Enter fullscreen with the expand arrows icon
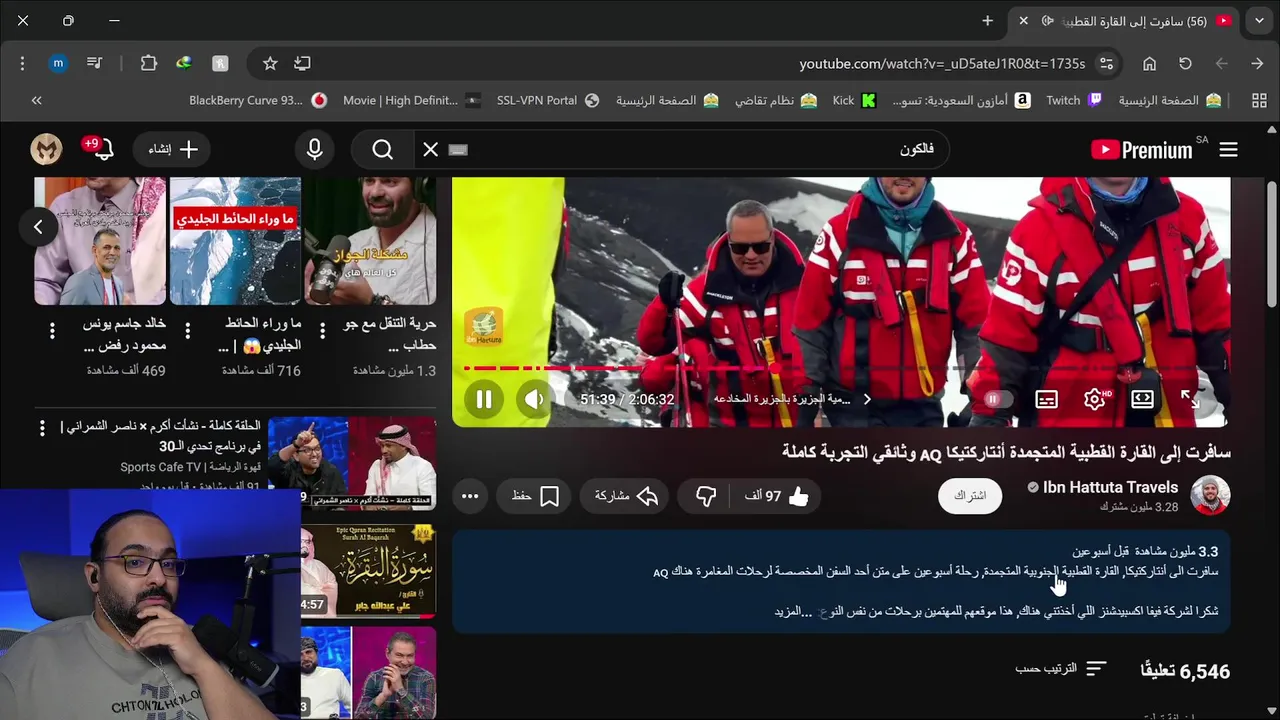Screen dimensions: 1280x720 click(1190, 399)
